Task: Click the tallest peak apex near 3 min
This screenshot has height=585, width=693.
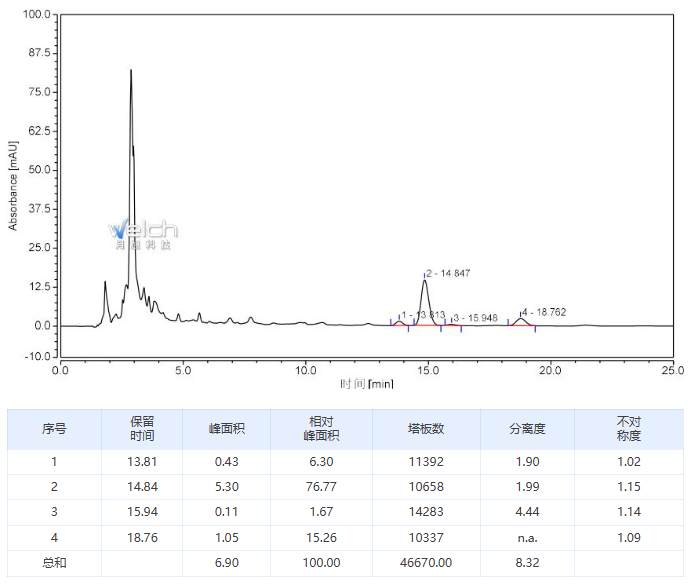Action: [130, 71]
